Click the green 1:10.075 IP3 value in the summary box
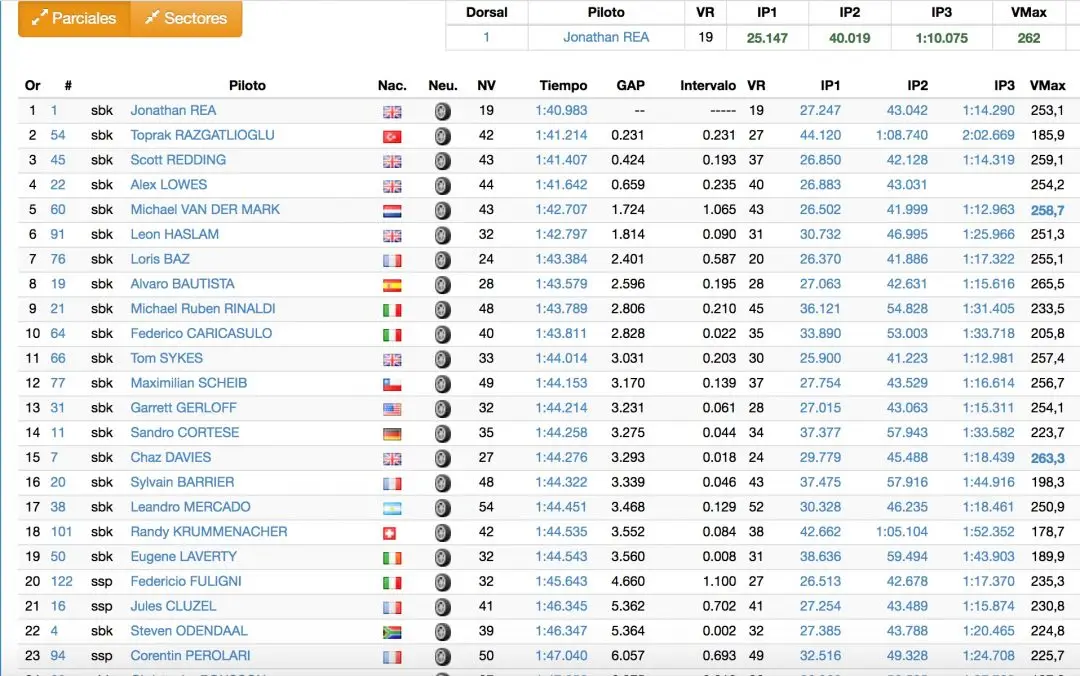1080x676 pixels. coord(942,38)
